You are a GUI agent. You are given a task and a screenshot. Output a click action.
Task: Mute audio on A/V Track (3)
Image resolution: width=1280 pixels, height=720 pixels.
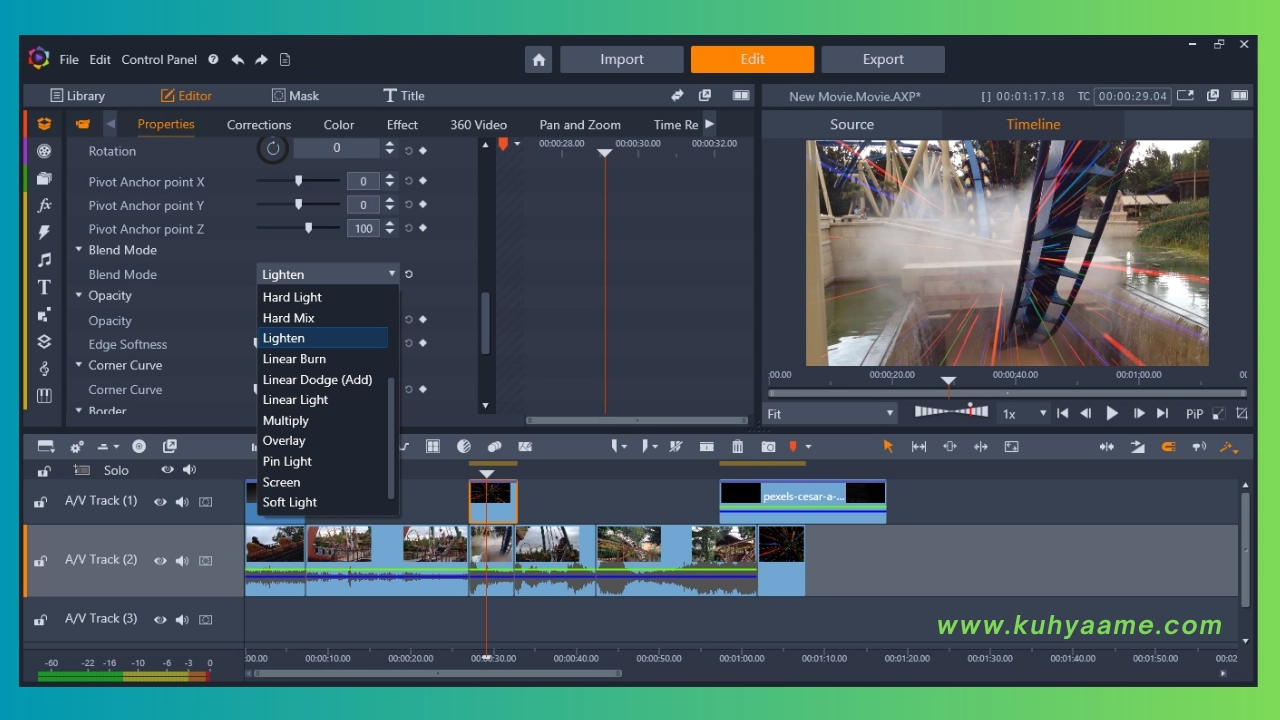pyautogui.click(x=182, y=620)
